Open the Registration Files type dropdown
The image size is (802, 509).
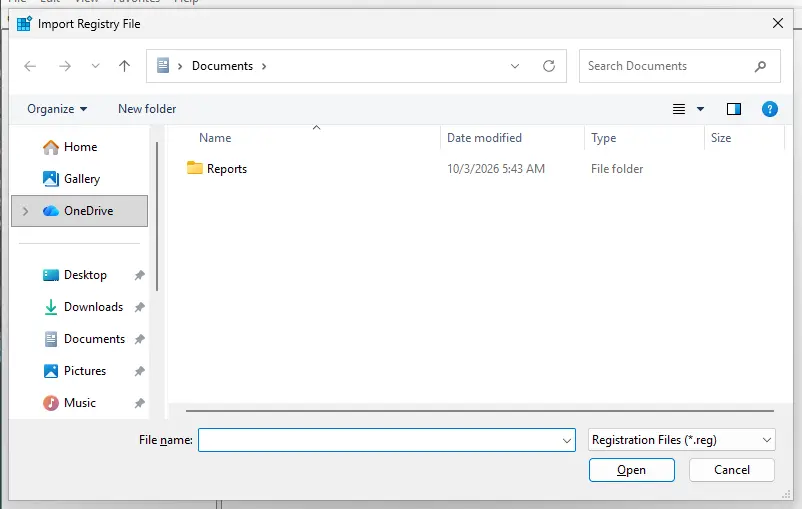[x=681, y=440]
